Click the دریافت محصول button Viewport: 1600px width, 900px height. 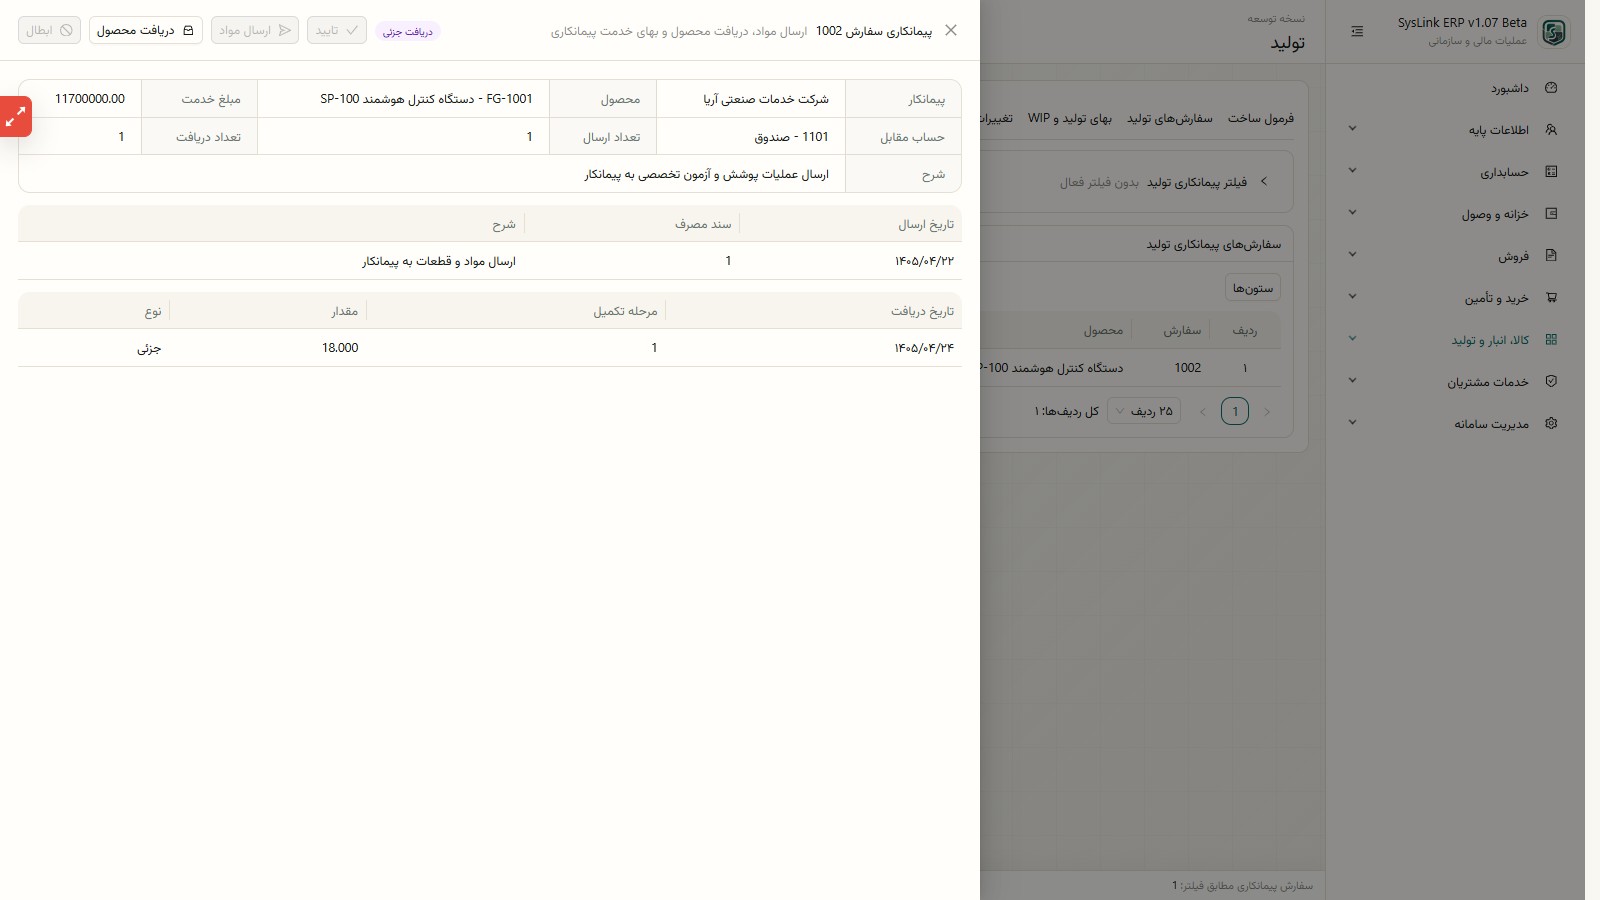(x=146, y=30)
